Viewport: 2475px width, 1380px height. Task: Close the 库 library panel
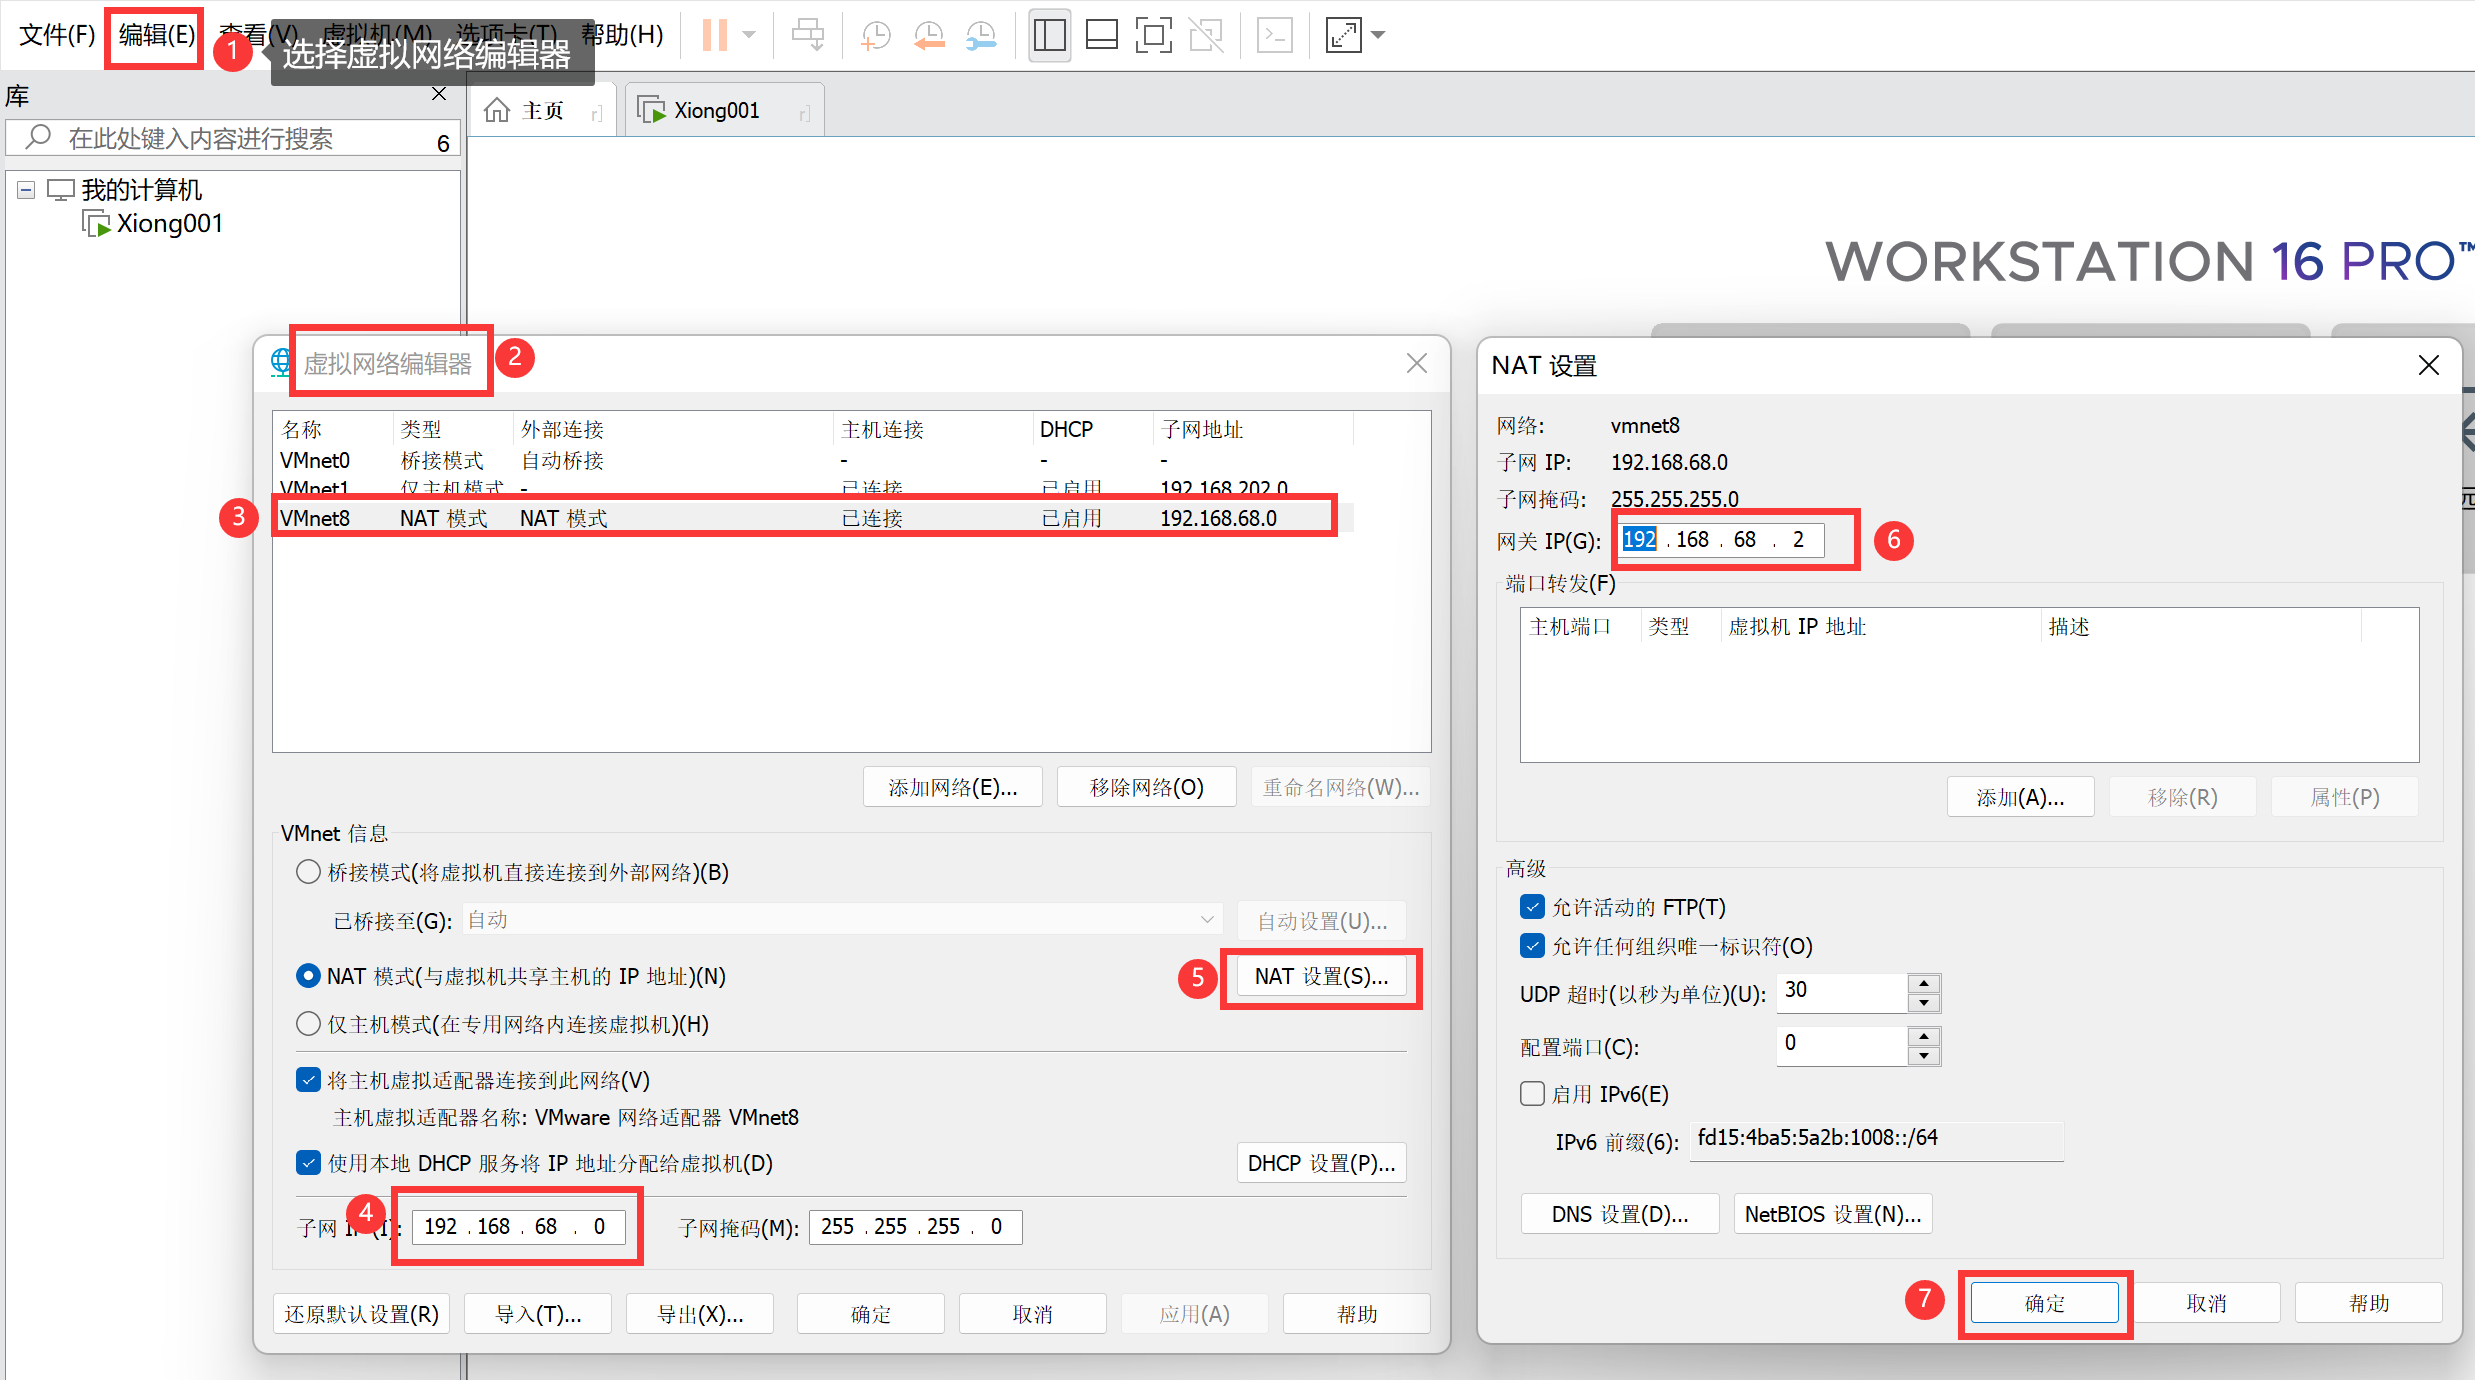tap(439, 94)
